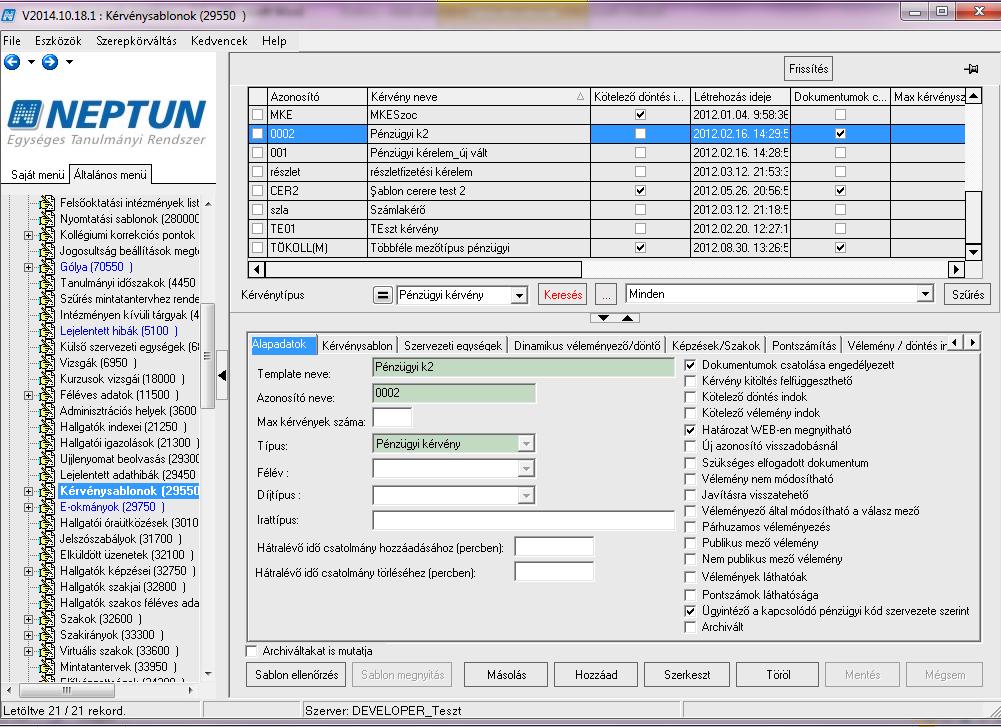Click the tree icon of Féléves adatok
The height and width of the screenshot is (727, 1001).
pos(47,394)
